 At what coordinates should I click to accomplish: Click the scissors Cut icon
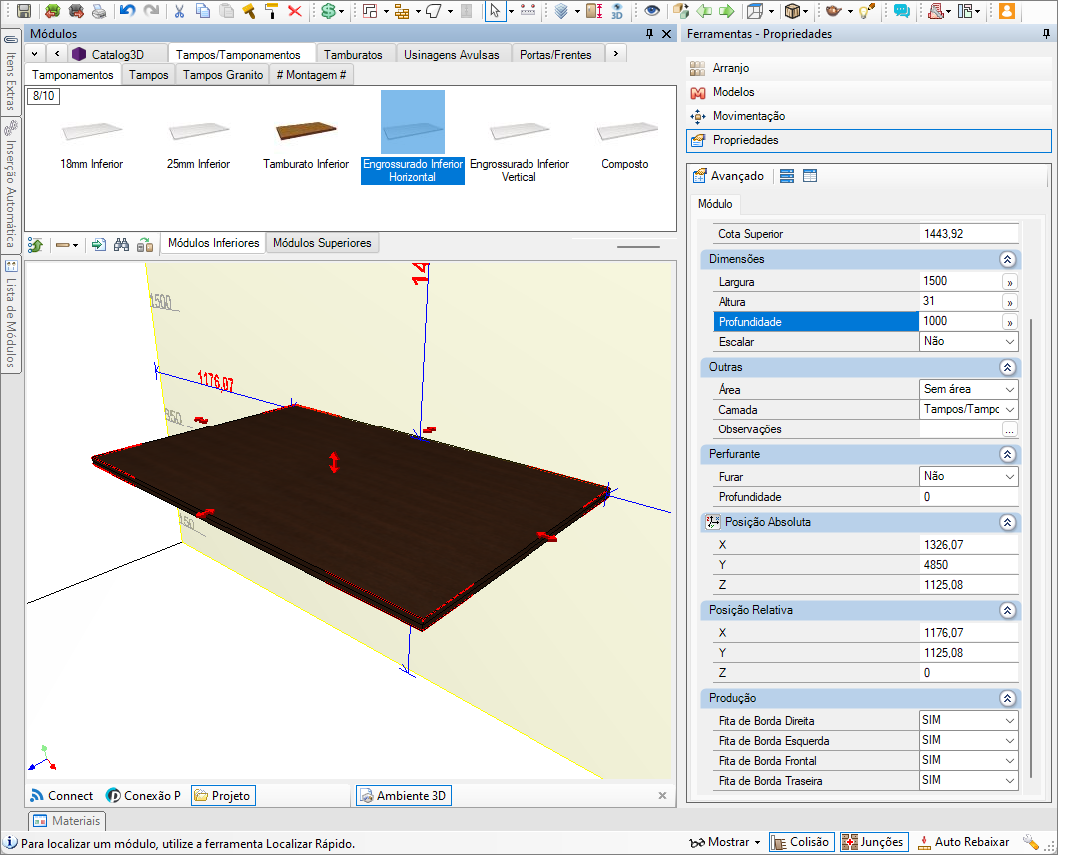tap(179, 11)
